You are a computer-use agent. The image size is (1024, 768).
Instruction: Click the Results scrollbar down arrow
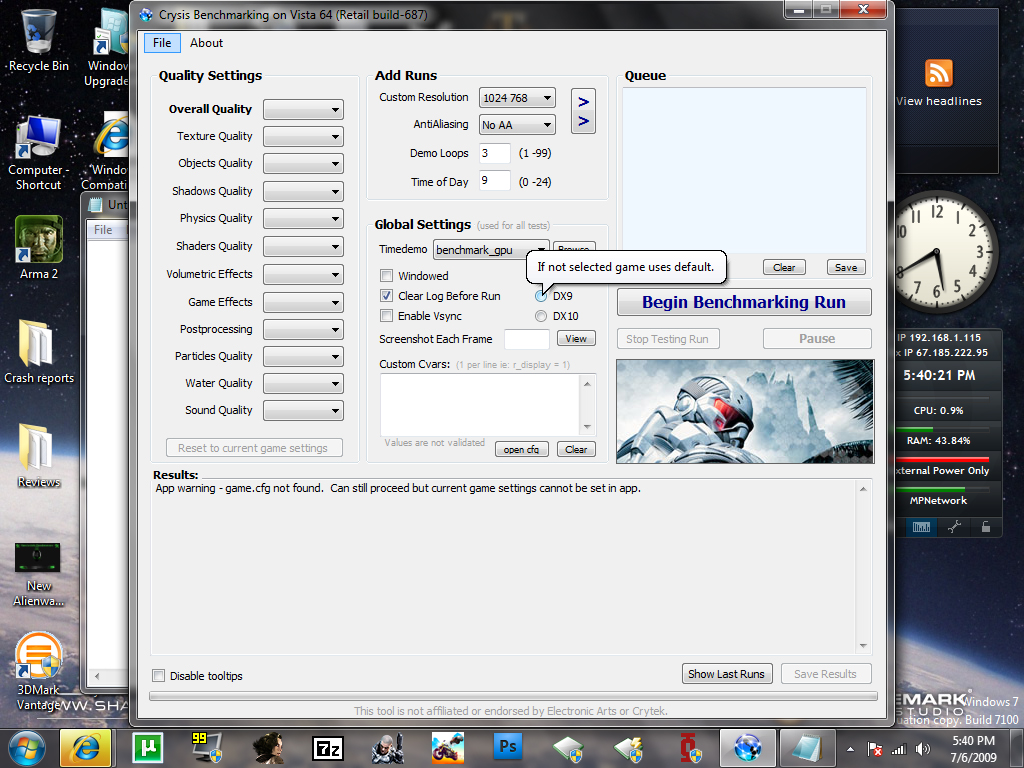coord(863,645)
